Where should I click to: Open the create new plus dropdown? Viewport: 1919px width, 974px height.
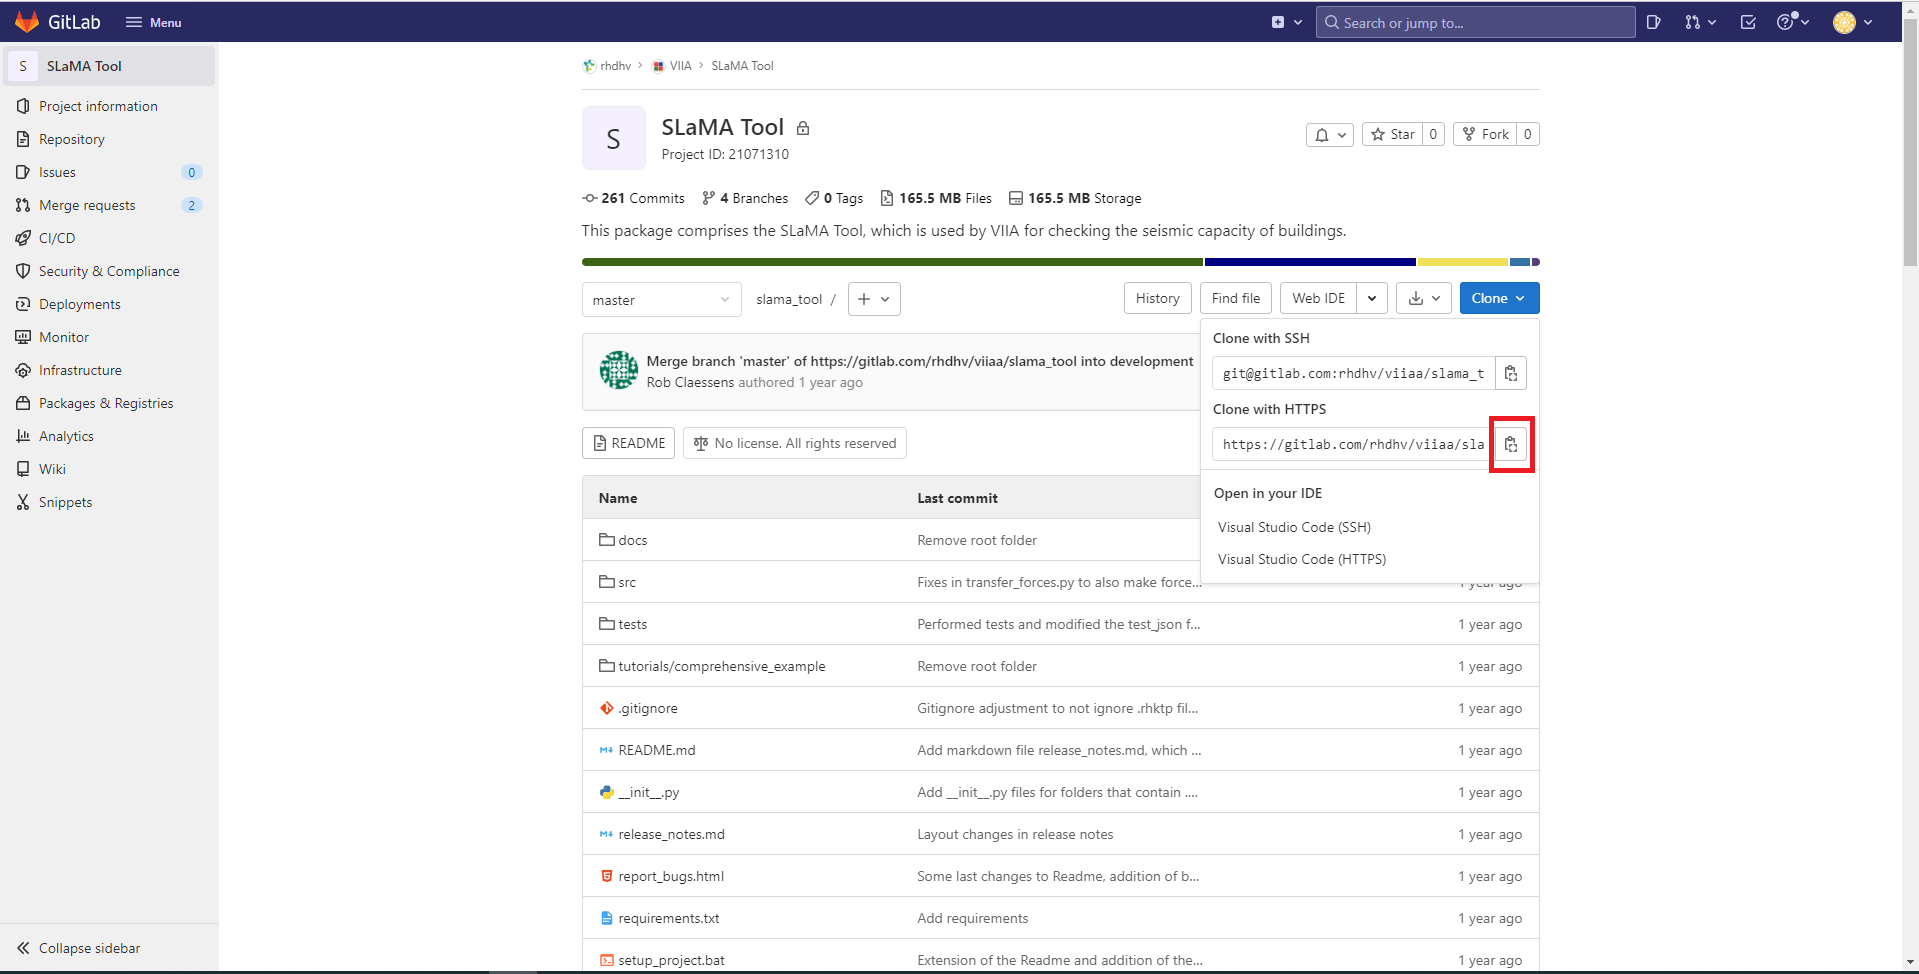[1286, 22]
